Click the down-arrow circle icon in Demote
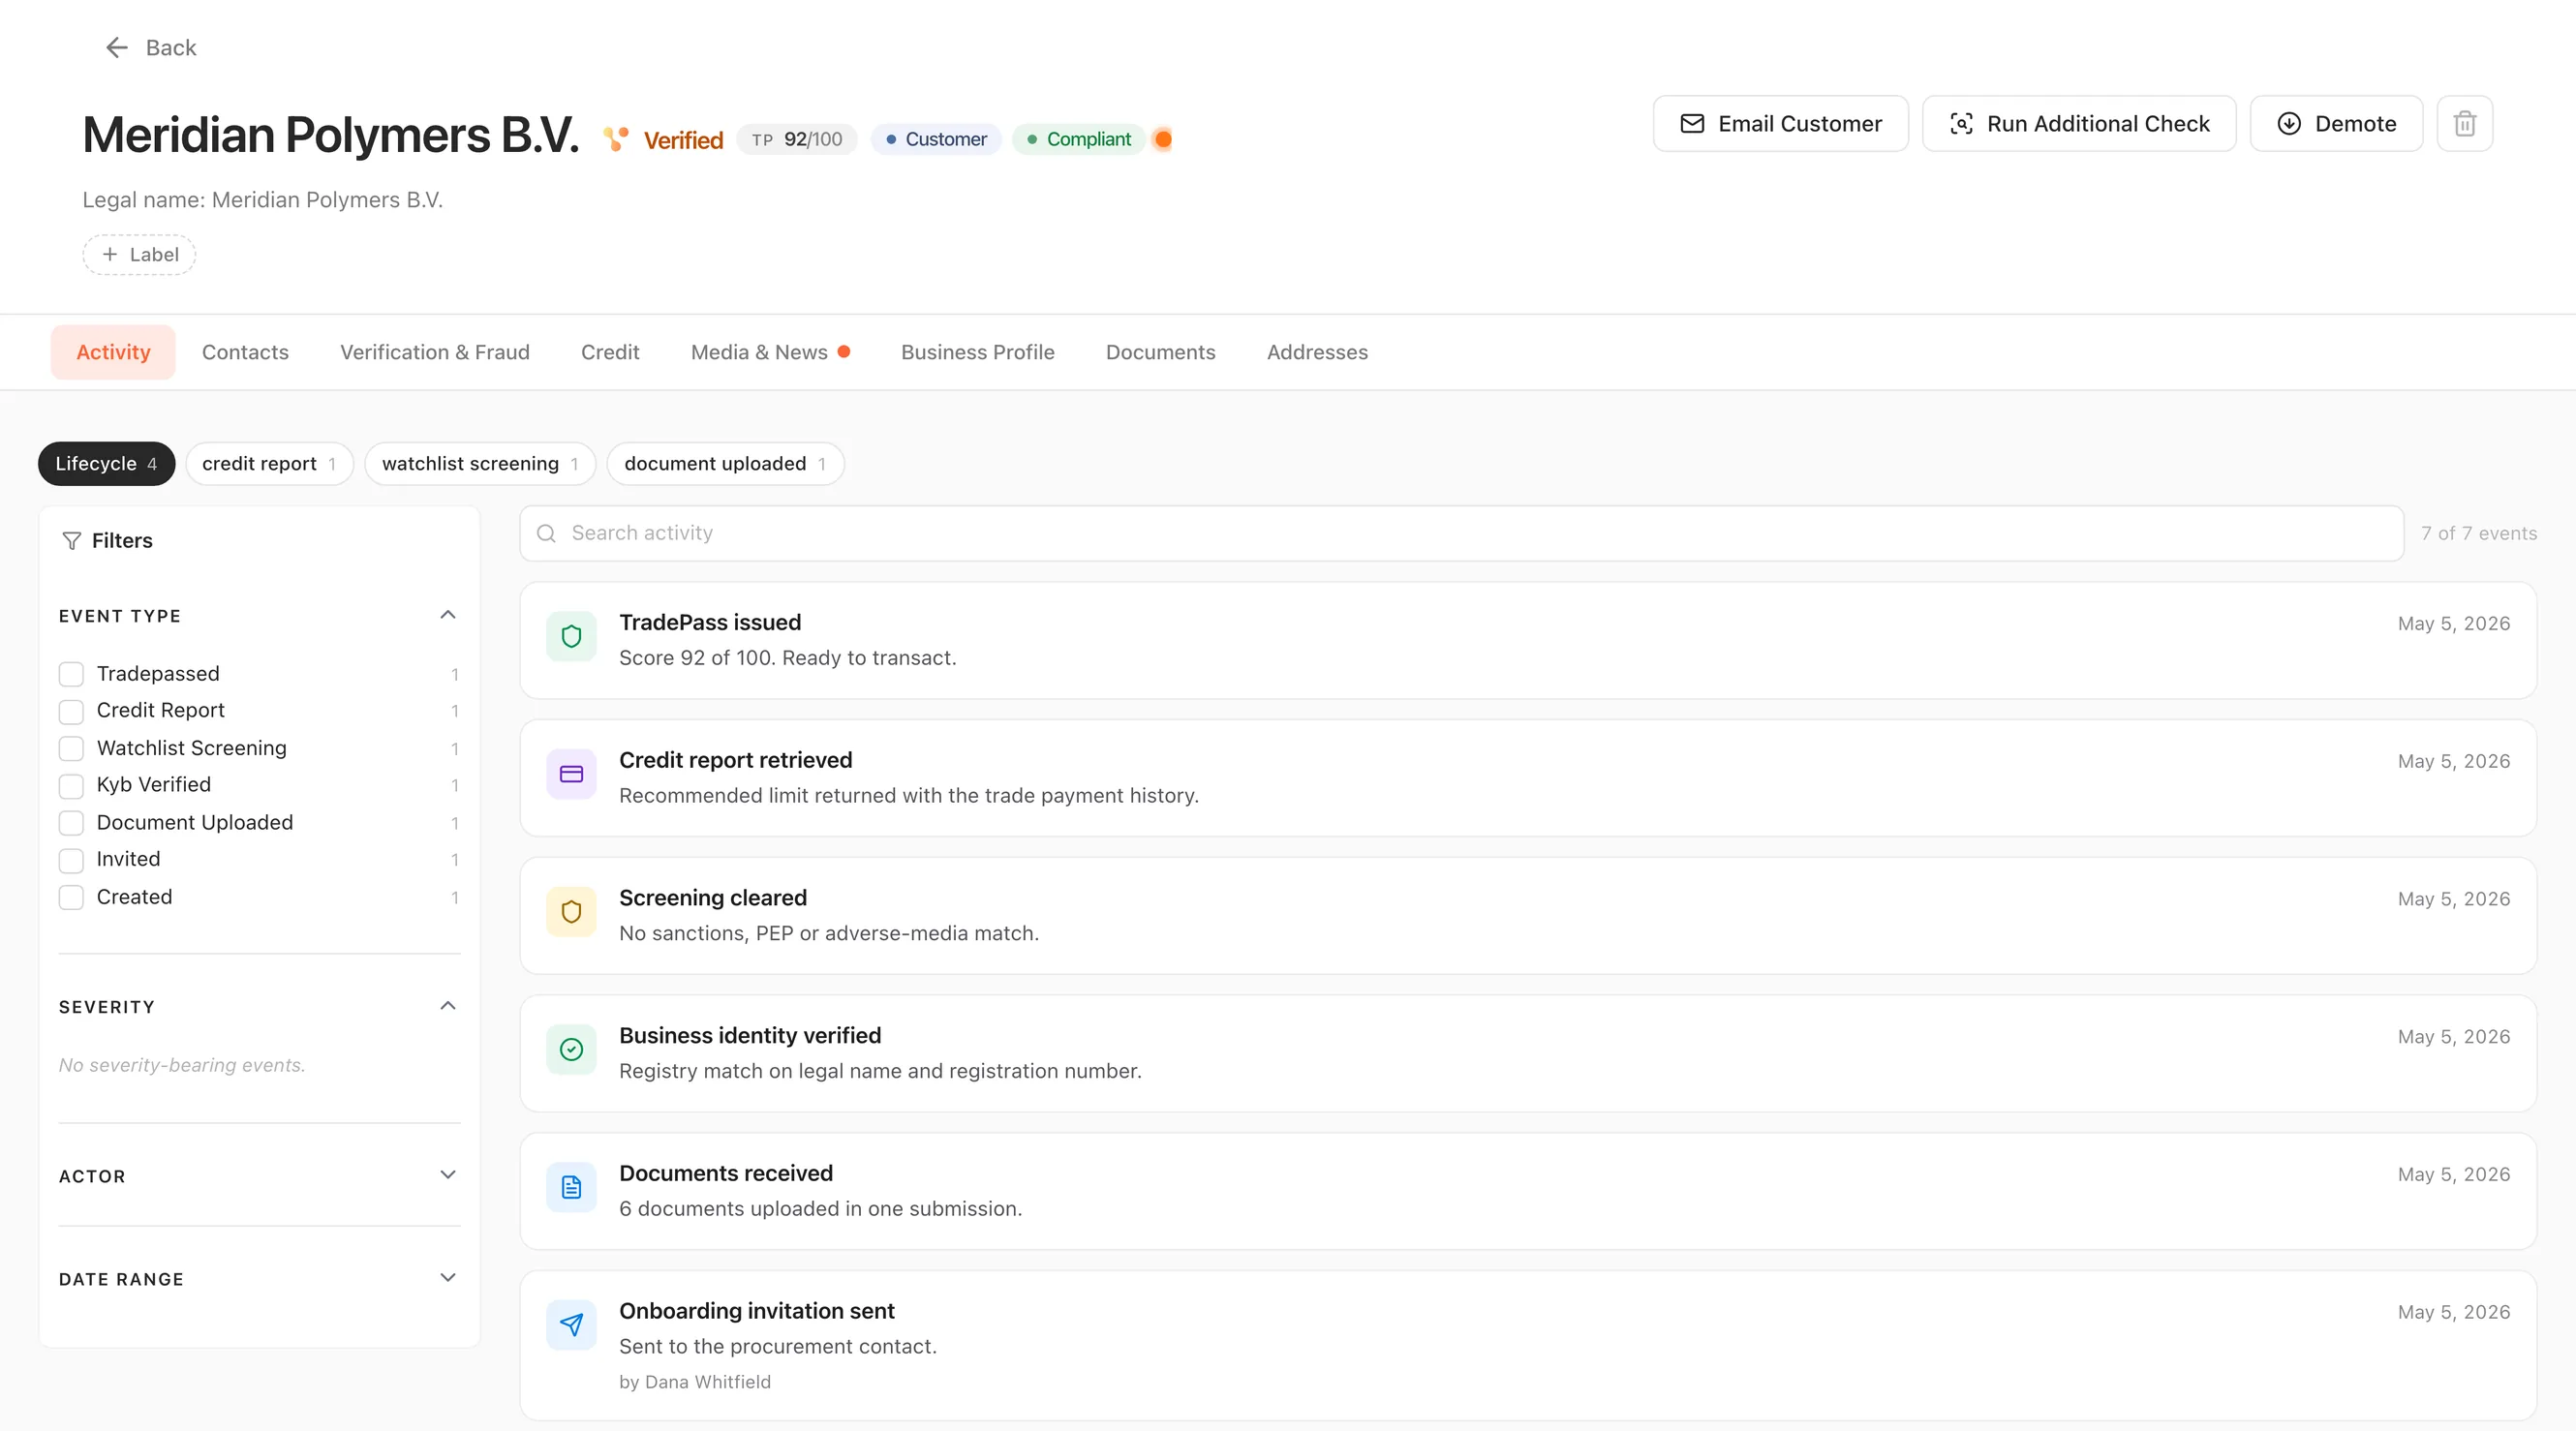The height and width of the screenshot is (1431, 2576). tap(2289, 124)
